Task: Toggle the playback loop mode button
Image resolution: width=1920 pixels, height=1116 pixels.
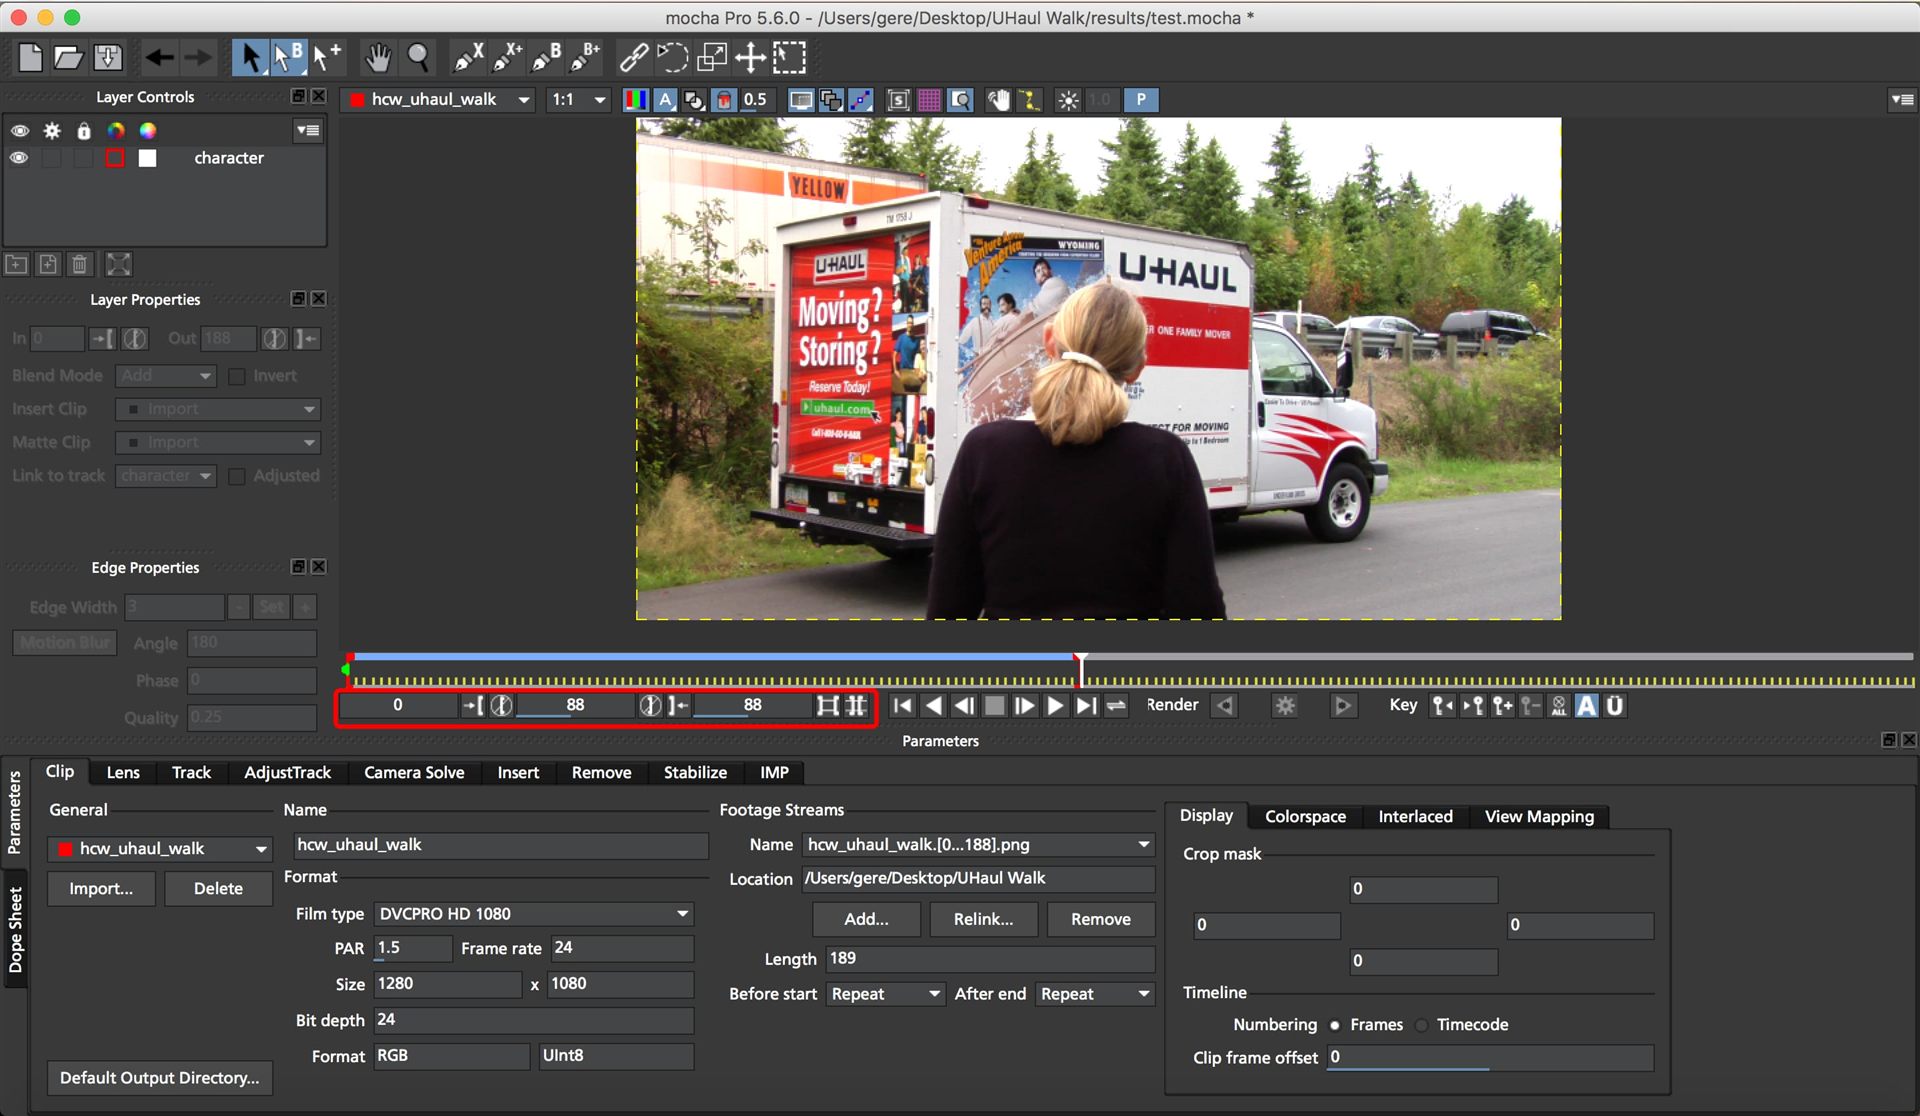Action: 1116,706
